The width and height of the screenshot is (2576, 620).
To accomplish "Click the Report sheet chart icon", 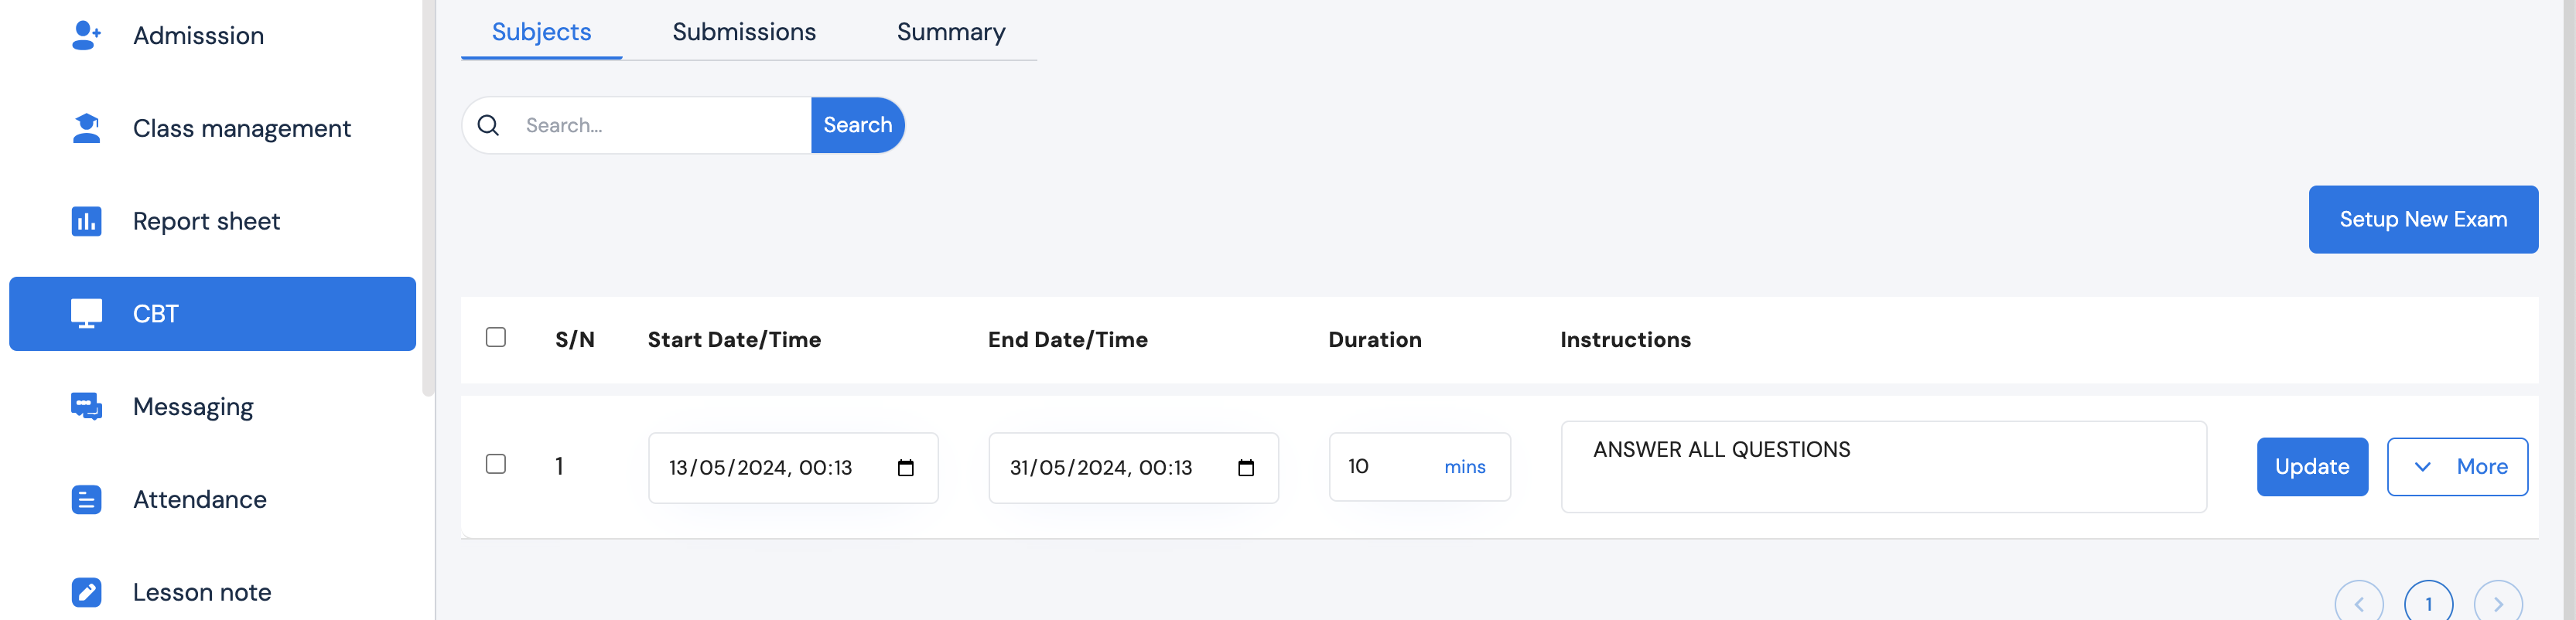I will click(x=86, y=221).
